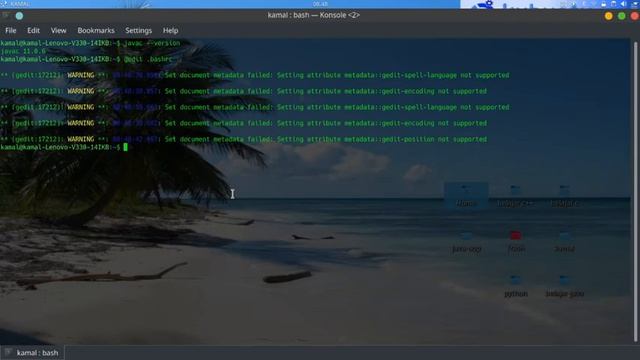Open the Edit menu
This screenshot has width=640, height=360.
click(x=33, y=31)
